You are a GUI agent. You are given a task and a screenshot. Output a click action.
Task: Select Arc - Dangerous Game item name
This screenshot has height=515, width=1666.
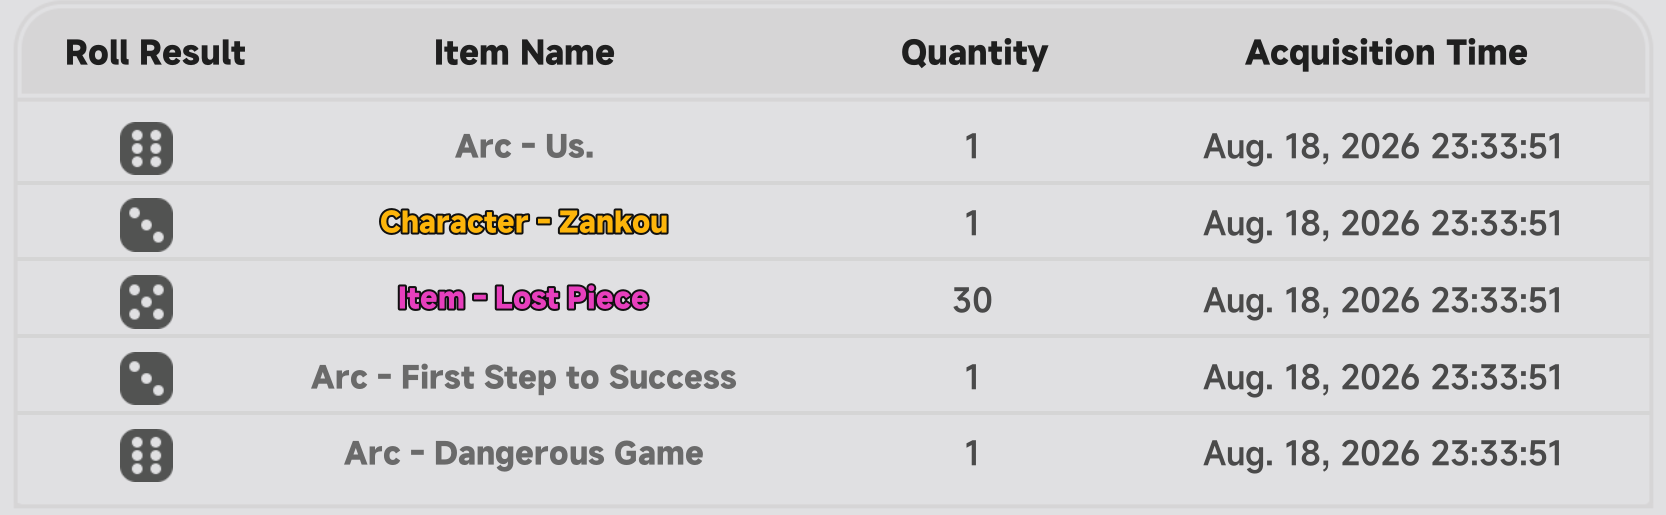click(524, 454)
